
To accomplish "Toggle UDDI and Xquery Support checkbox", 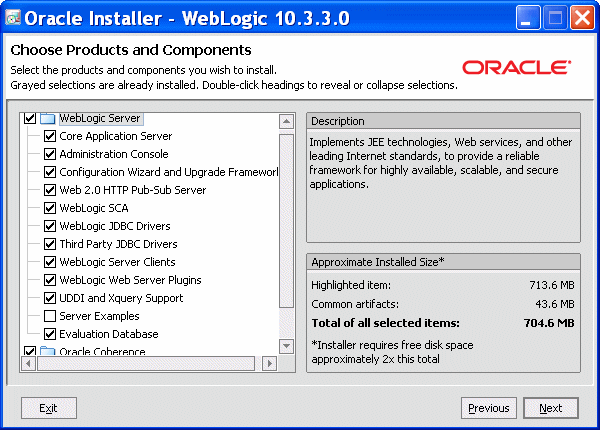I will coord(50,298).
